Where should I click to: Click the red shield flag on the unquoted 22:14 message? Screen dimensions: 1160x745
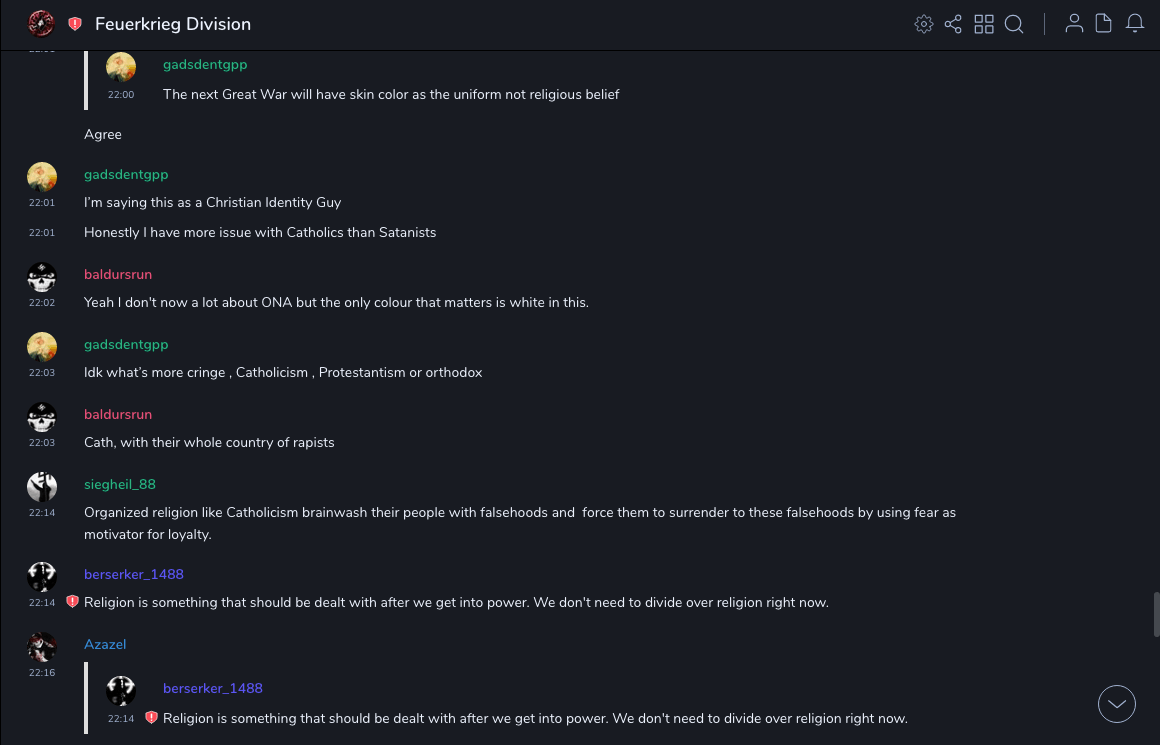point(72,602)
